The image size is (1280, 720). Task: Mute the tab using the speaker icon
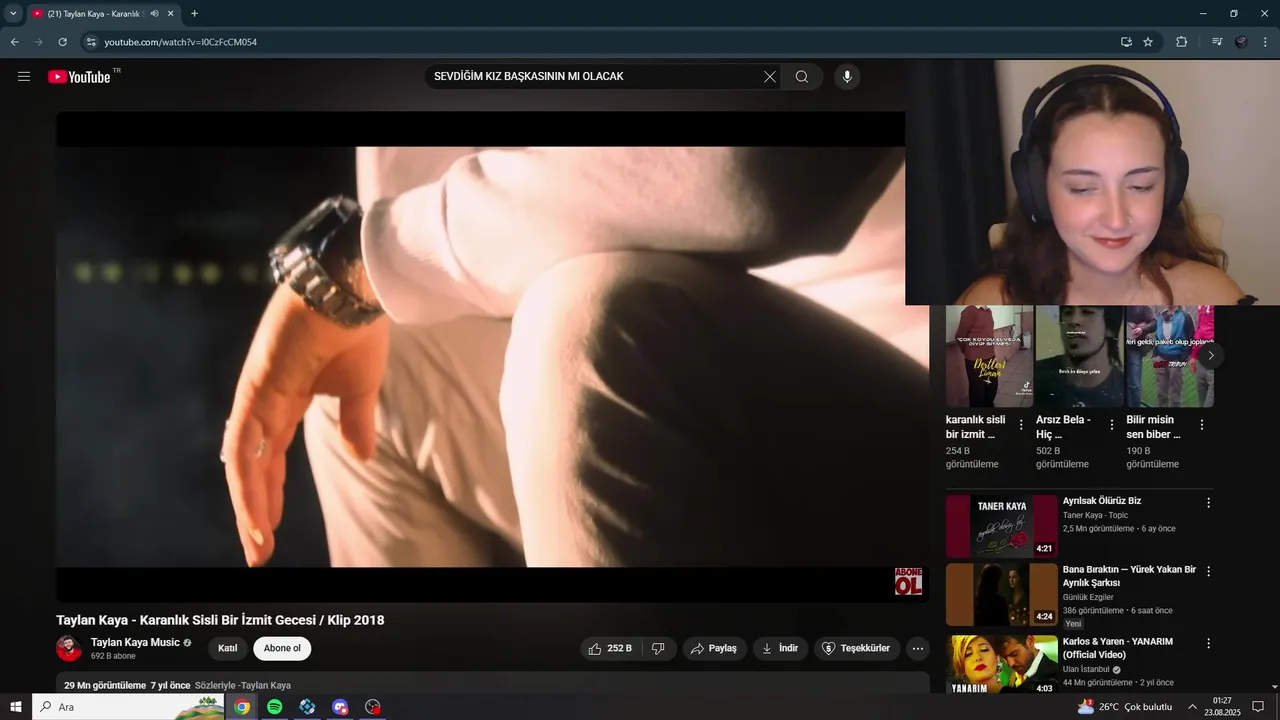coord(154,14)
